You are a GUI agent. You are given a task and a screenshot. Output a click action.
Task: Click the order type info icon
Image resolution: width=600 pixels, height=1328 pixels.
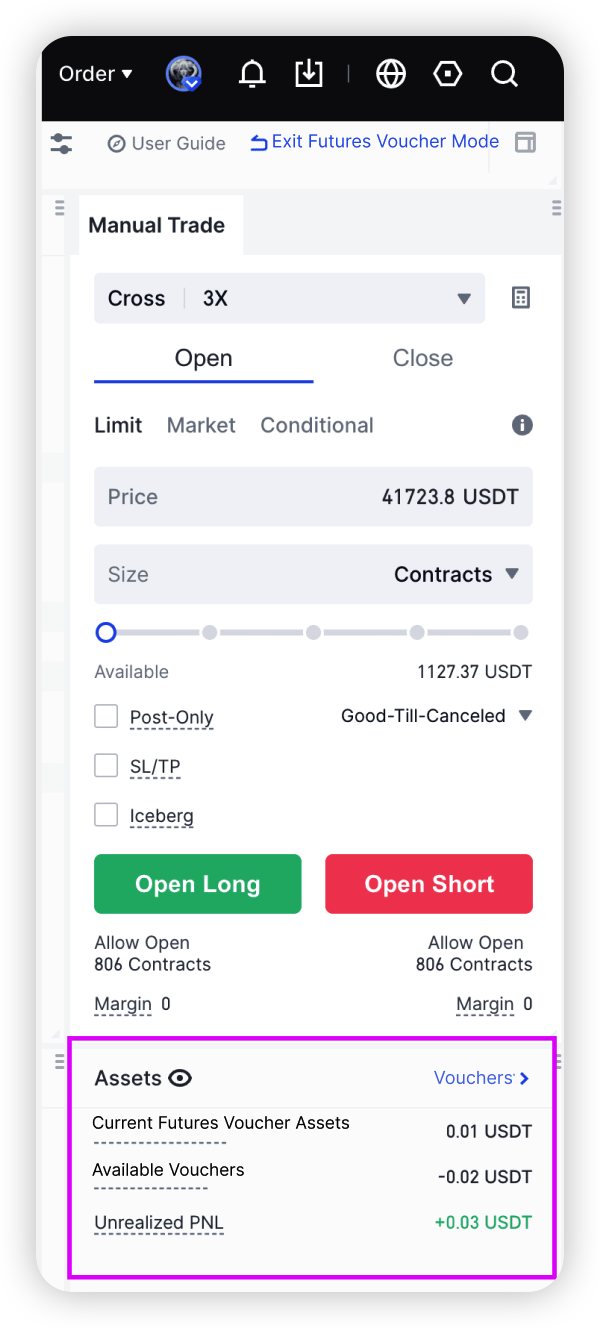[522, 425]
